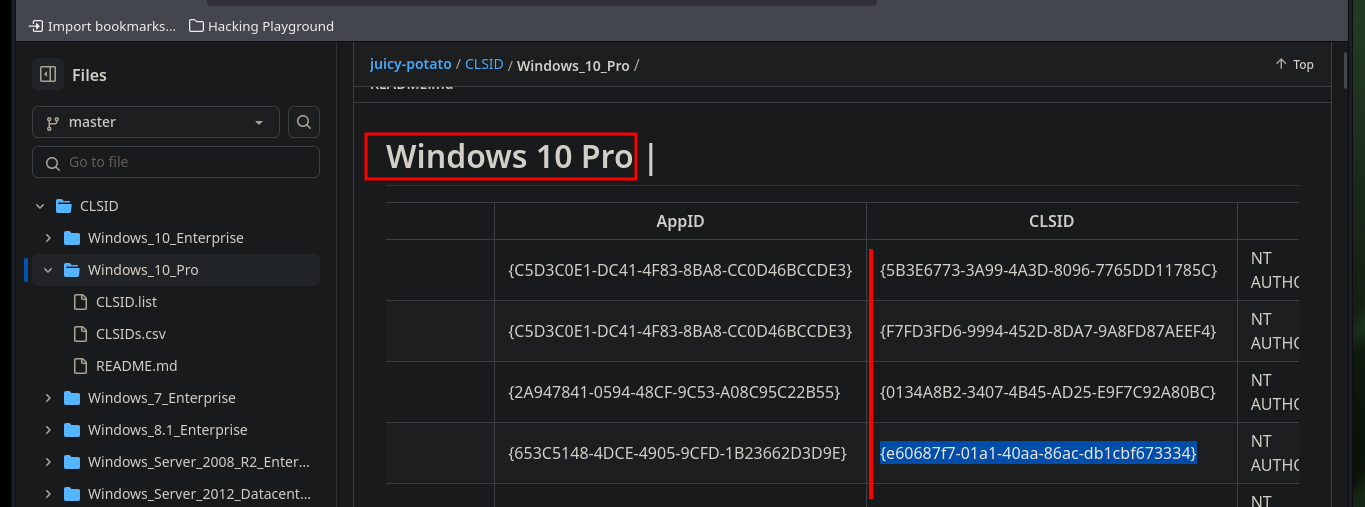Image resolution: width=1365 pixels, height=507 pixels.
Task: Click the Windows_Server_2012_Datacent... folder icon
Action: 72,494
